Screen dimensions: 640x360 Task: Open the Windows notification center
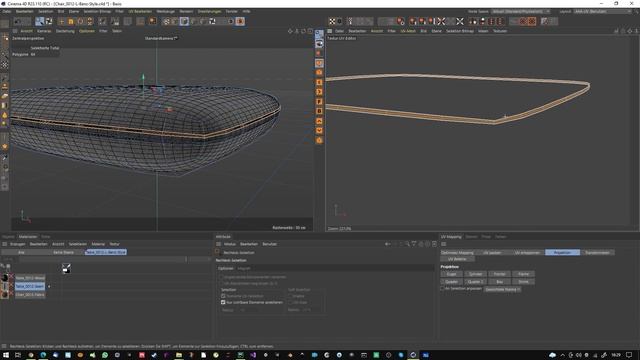629,355
